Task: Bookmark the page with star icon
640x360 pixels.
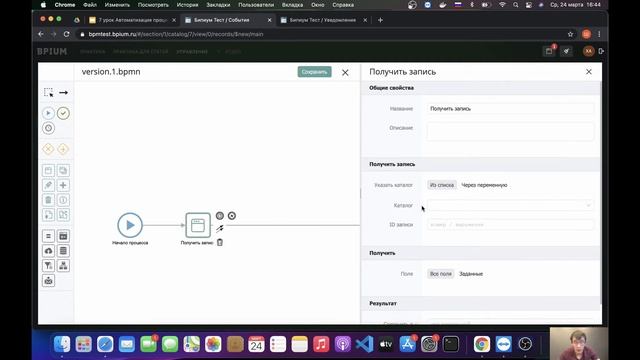Action: click(570, 34)
